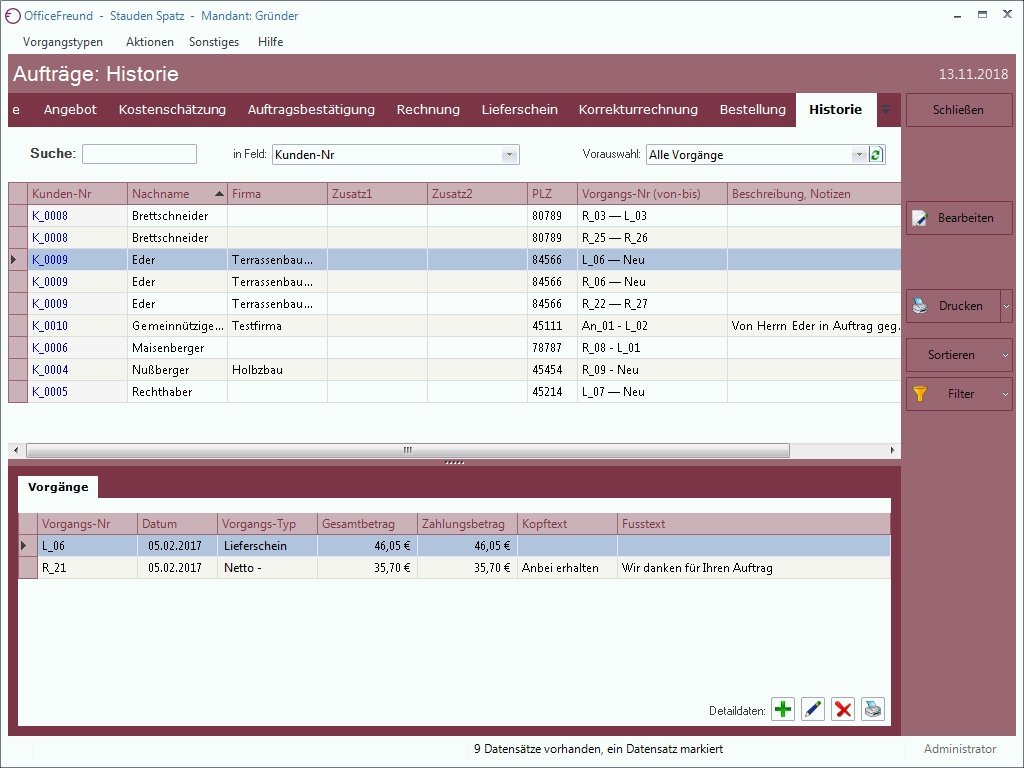Expand the Filter dropdown arrow
The height and width of the screenshot is (768, 1024).
[x=1005, y=394]
